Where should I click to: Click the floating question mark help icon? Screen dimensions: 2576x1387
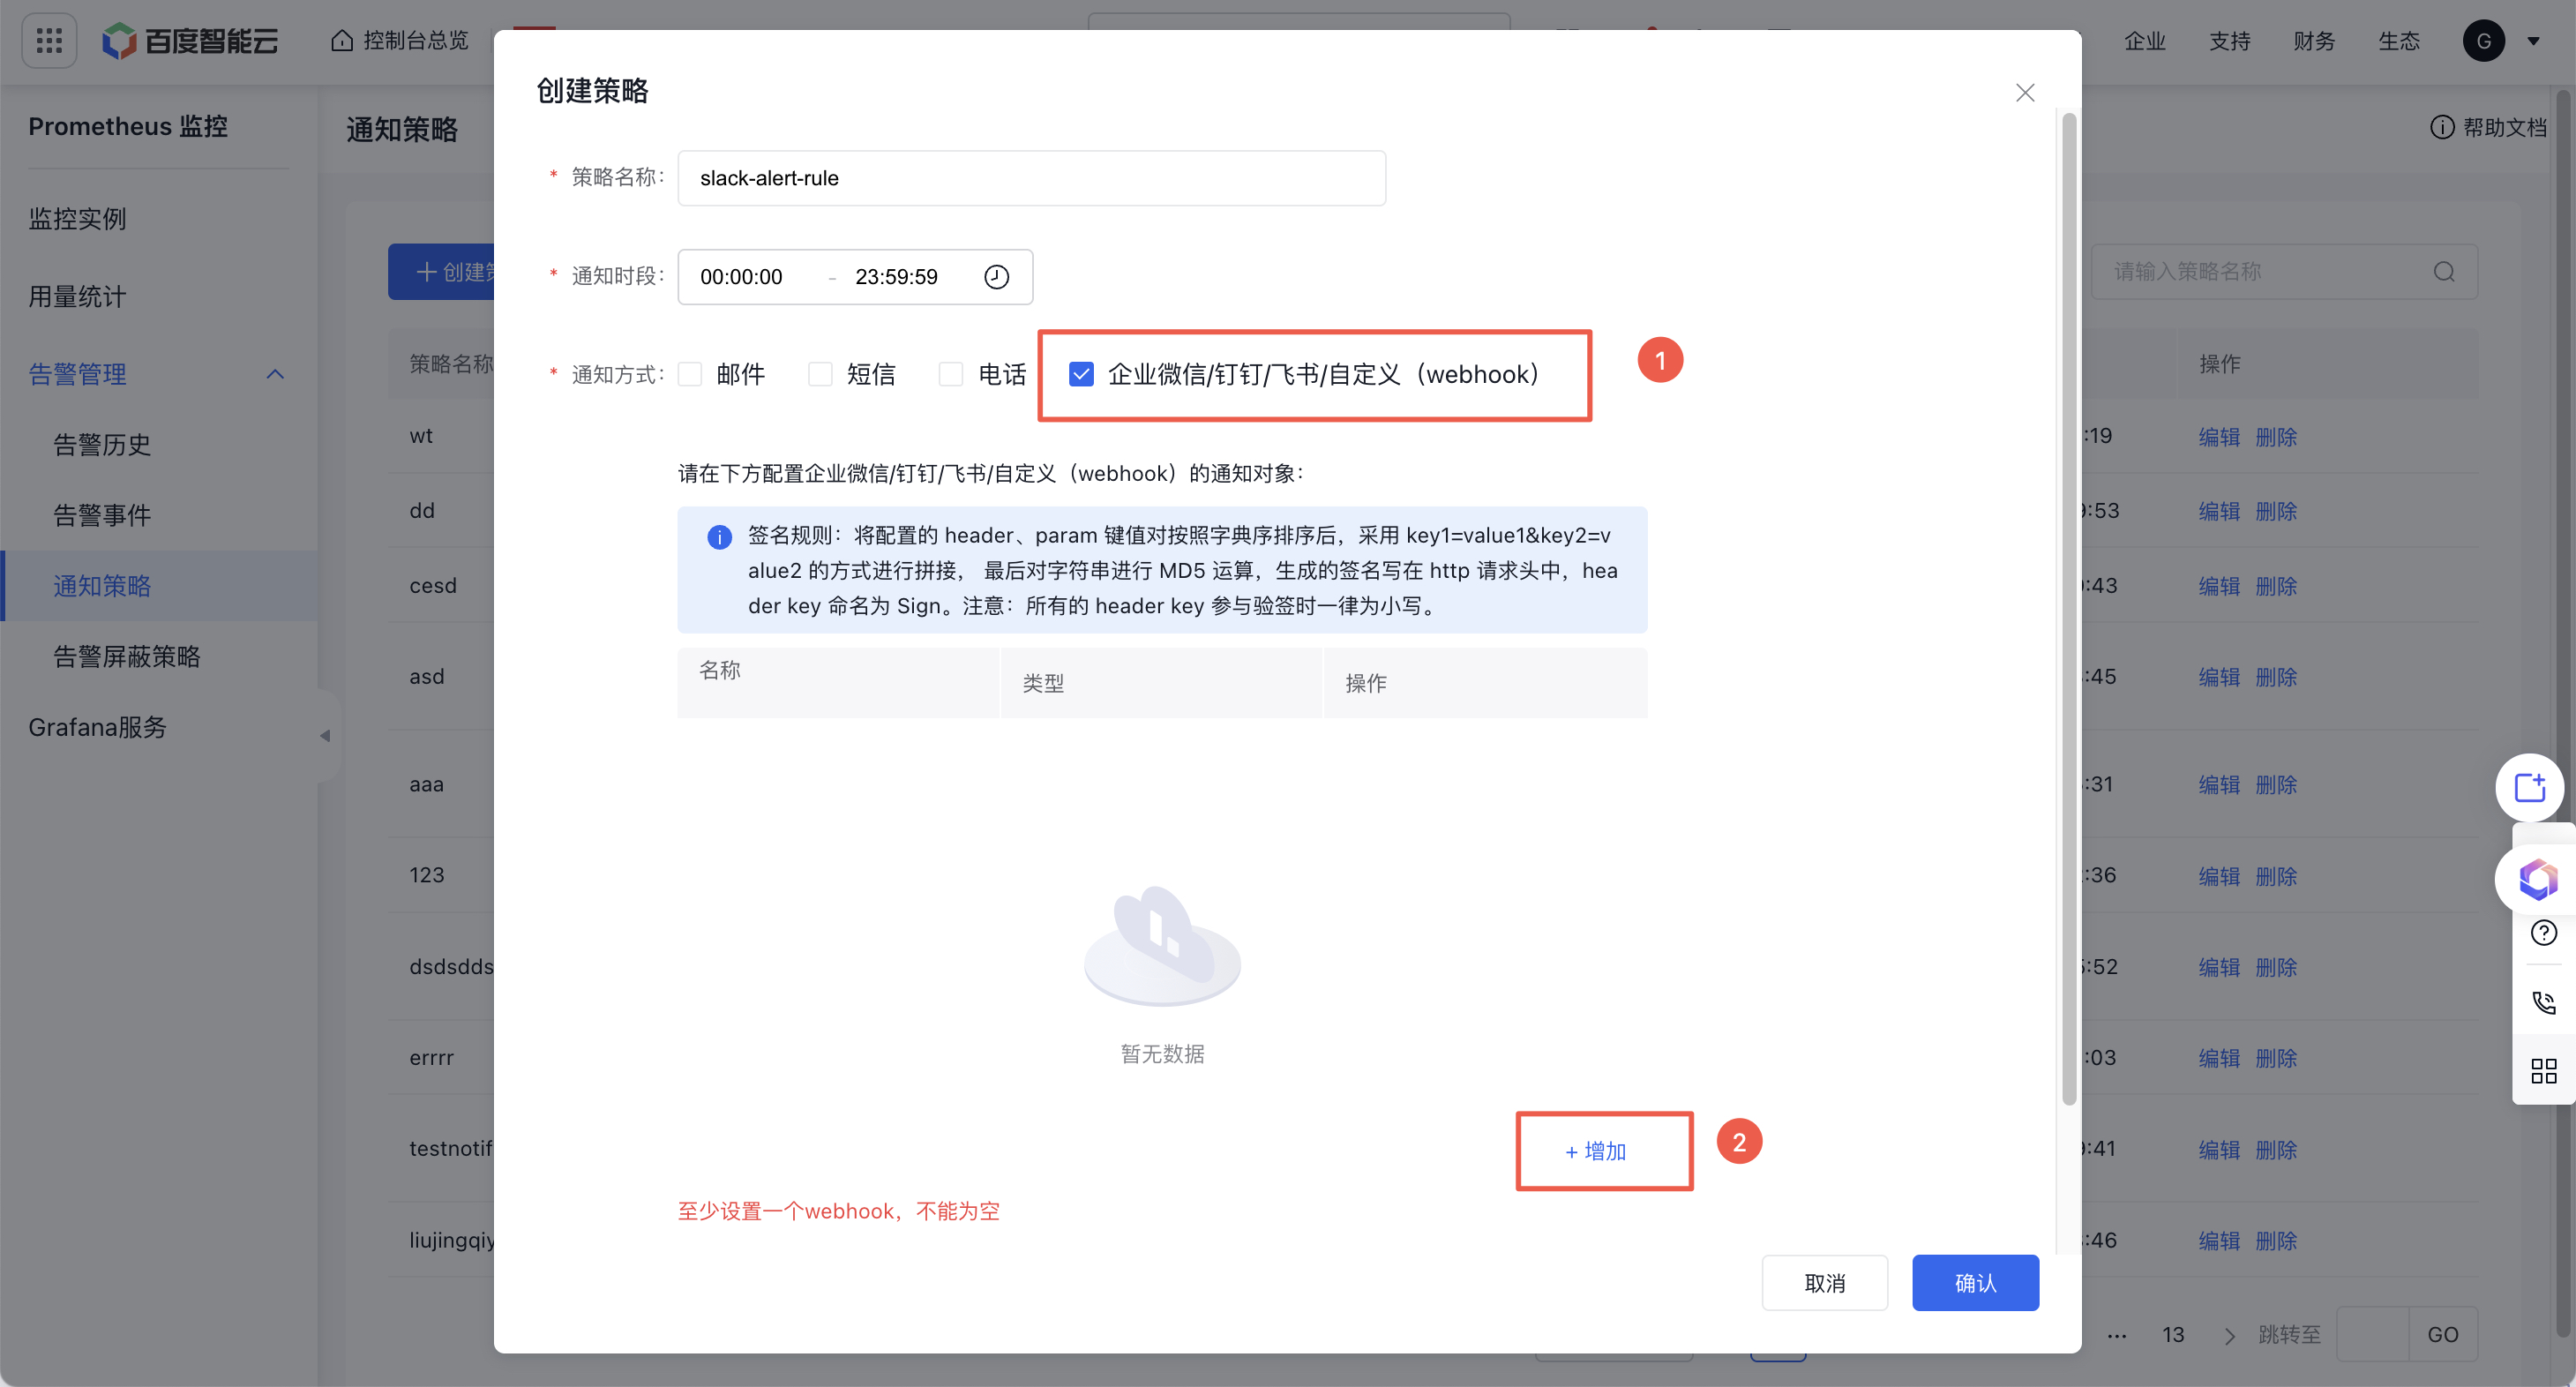[2543, 933]
